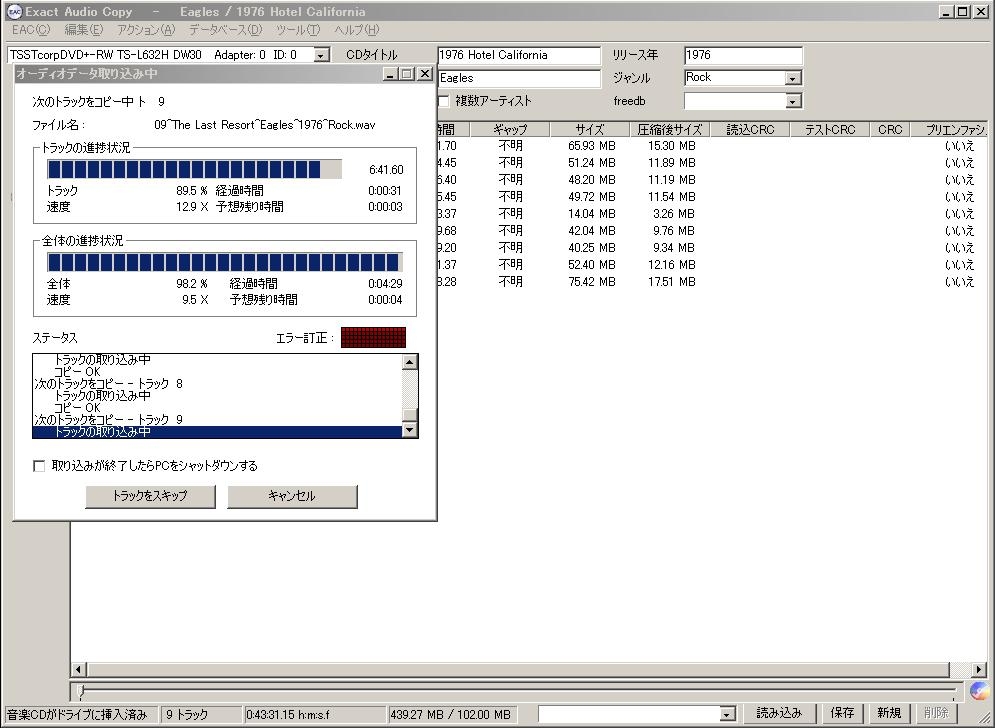
Task: Open the CD drive selection dropdown
Action: click(x=321, y=56)
